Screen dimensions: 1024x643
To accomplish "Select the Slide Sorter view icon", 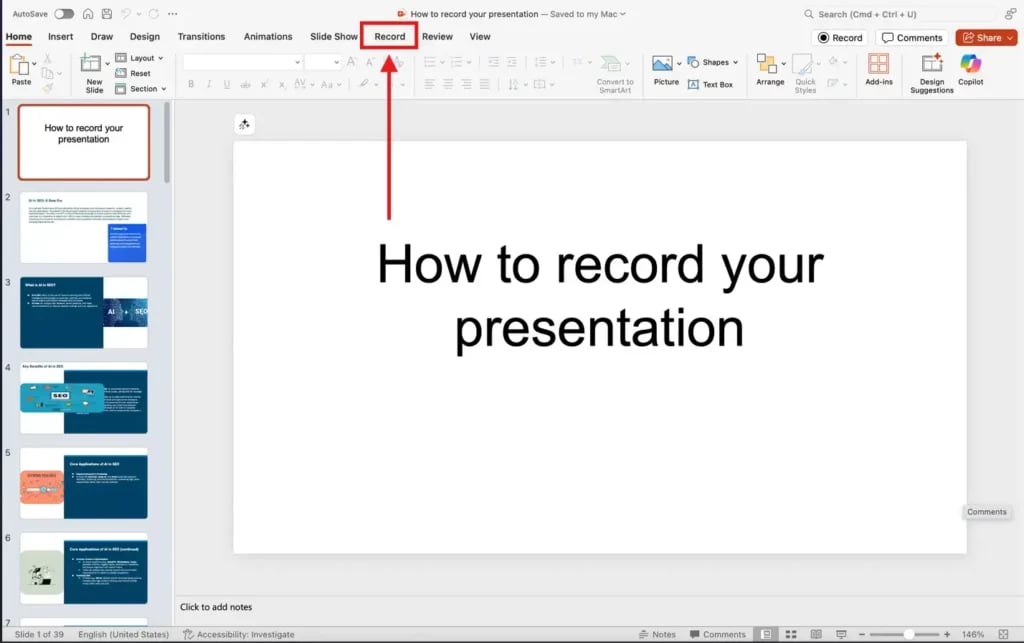I will 791,633.
